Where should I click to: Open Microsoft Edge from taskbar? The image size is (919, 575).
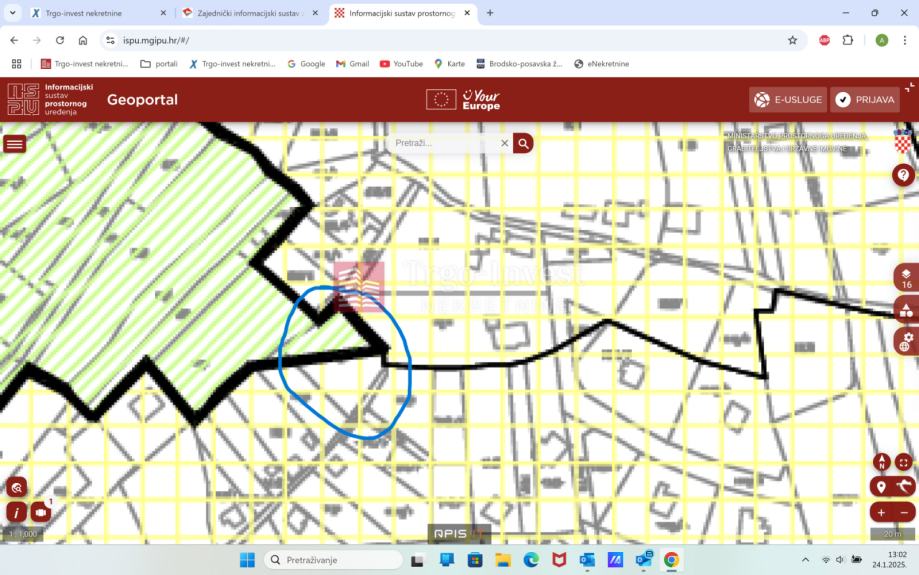pos(531,560)
